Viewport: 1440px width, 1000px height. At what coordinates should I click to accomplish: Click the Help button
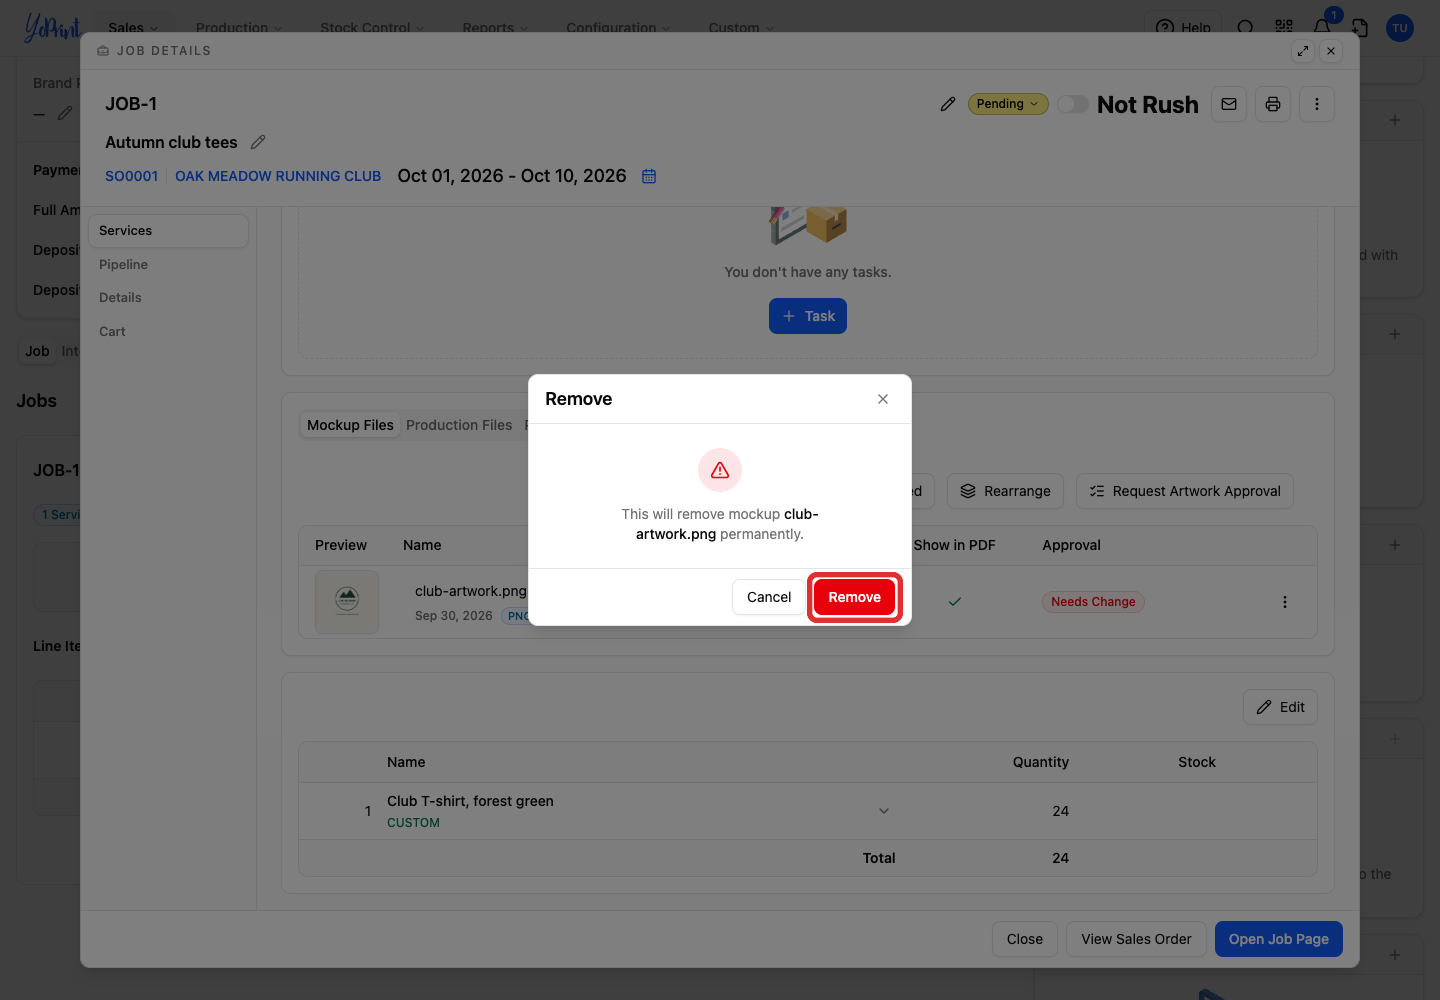[x=1184, y=27]
